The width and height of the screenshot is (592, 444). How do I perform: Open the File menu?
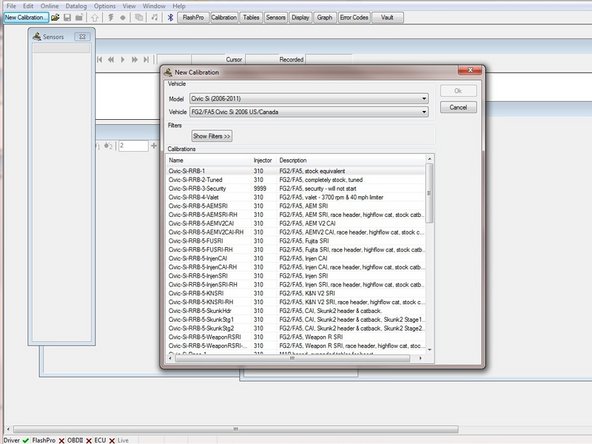tap(11, 6)
